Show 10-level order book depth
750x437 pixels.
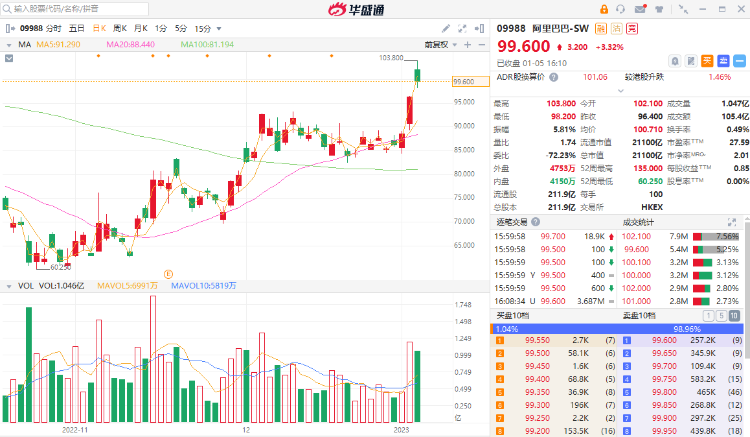click(x=734, y=316)
